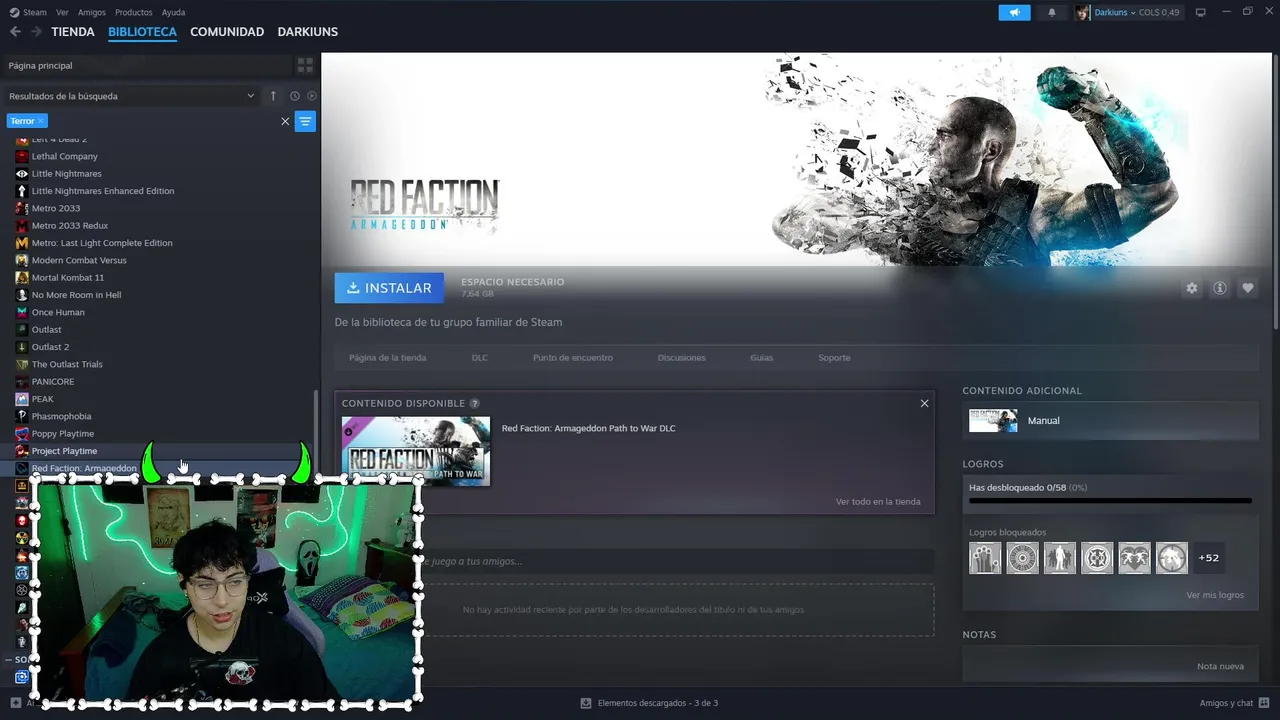
Task: Click the INSTALAR button
Action: [x=389, y=288]
